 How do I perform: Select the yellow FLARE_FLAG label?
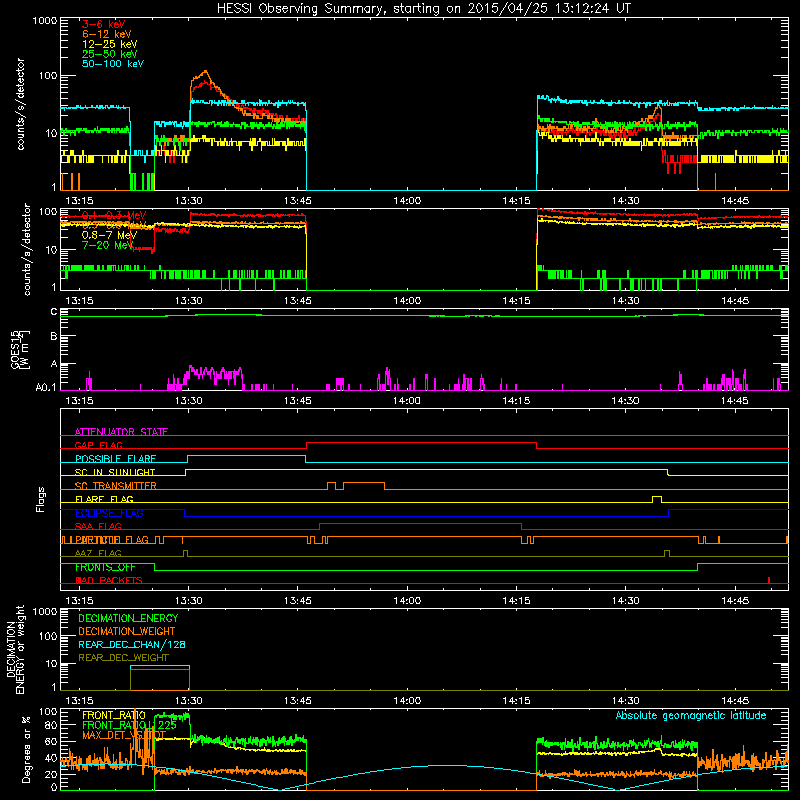click(x=104, y=499)
